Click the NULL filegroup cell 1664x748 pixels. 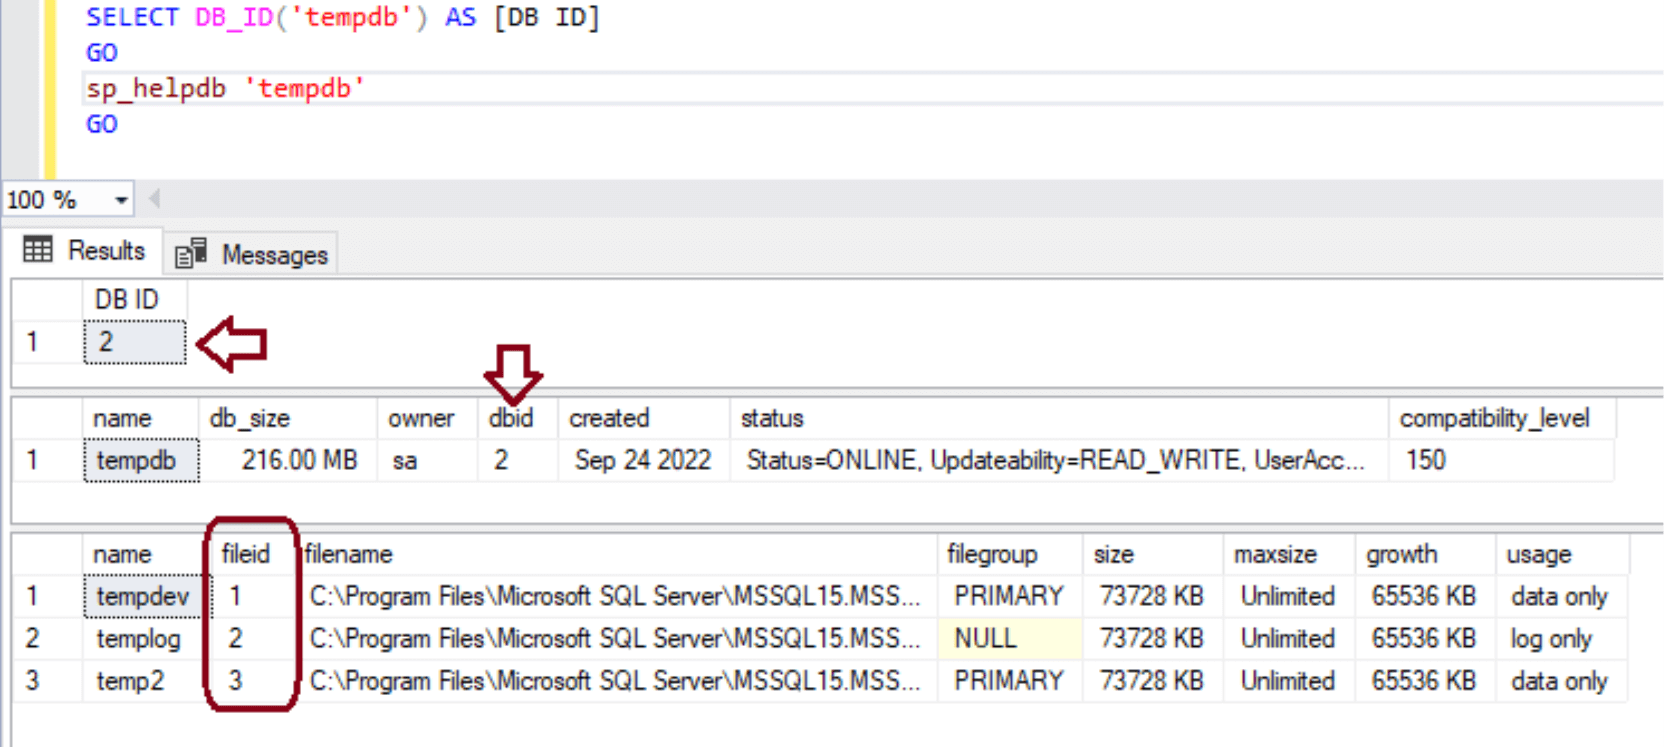[1008, 639]
